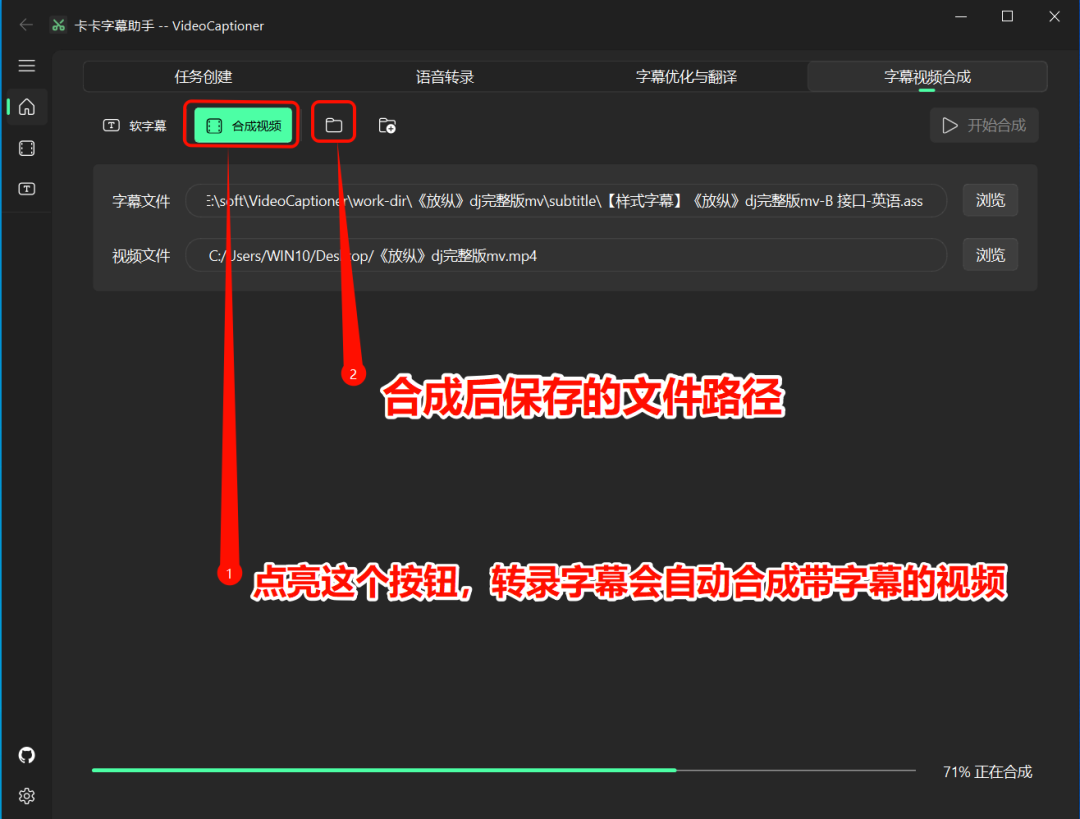Screen dimensions: 1080x819
Task: Click the folder-with-plus icon
Action: [x=387, y=125]
